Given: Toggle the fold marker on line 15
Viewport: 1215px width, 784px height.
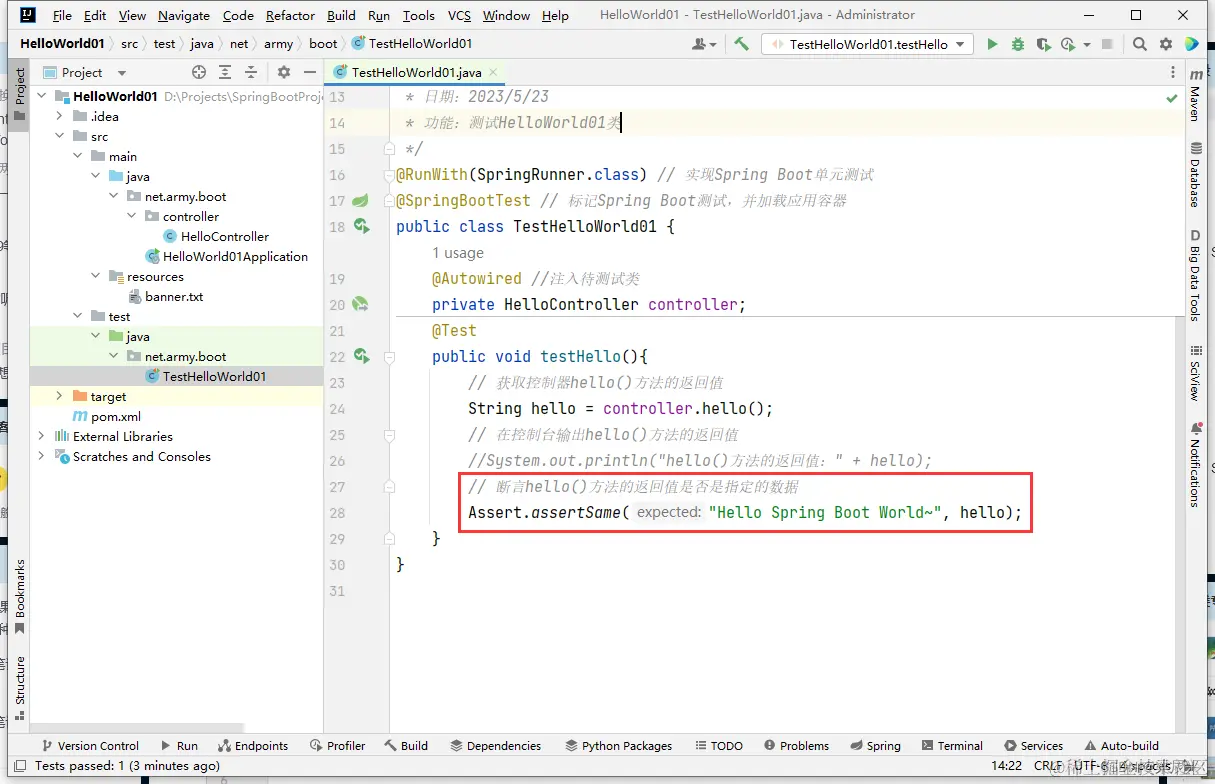Looking at the screenshot, I should pos(390,148).
